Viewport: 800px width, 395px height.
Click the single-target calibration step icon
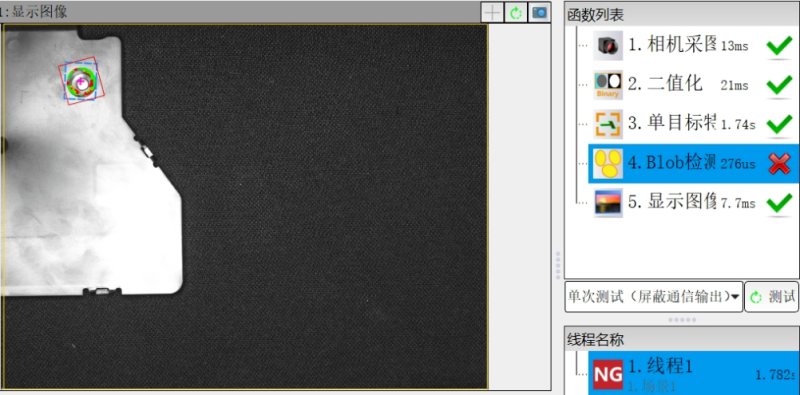tap(608, 124)
